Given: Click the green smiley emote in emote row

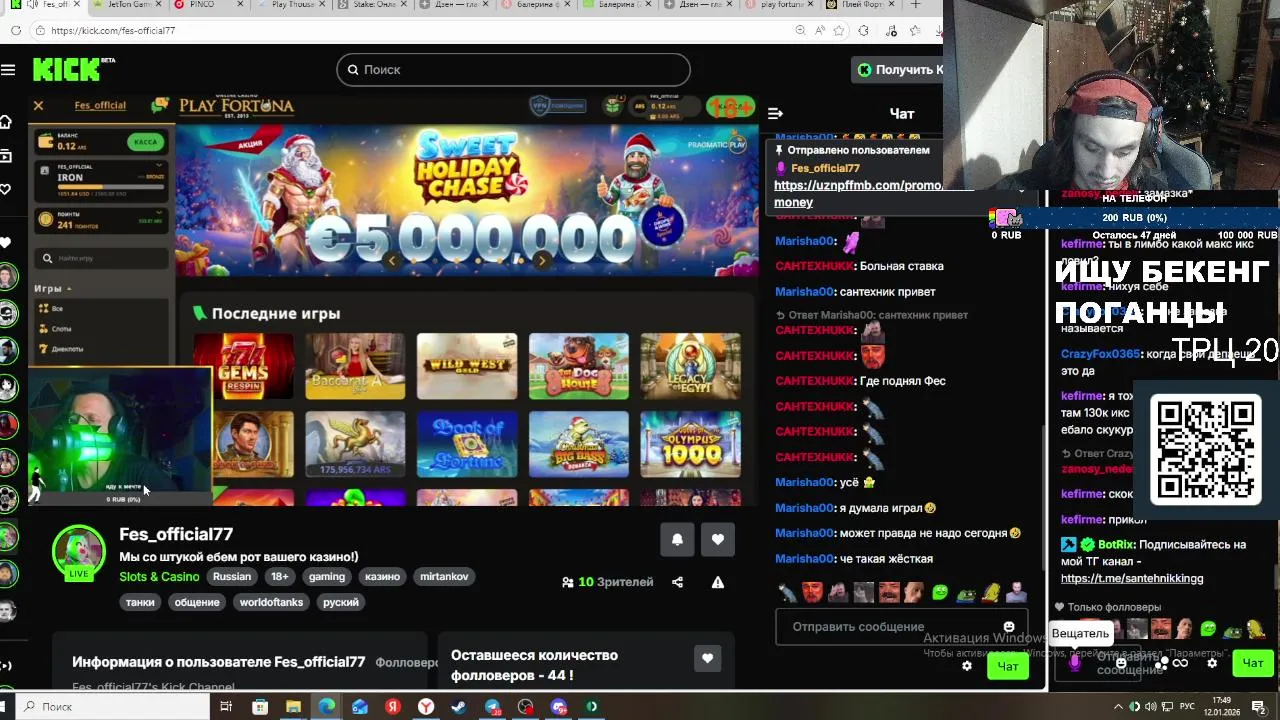Looking at the screenshot, I should point(940,593).
